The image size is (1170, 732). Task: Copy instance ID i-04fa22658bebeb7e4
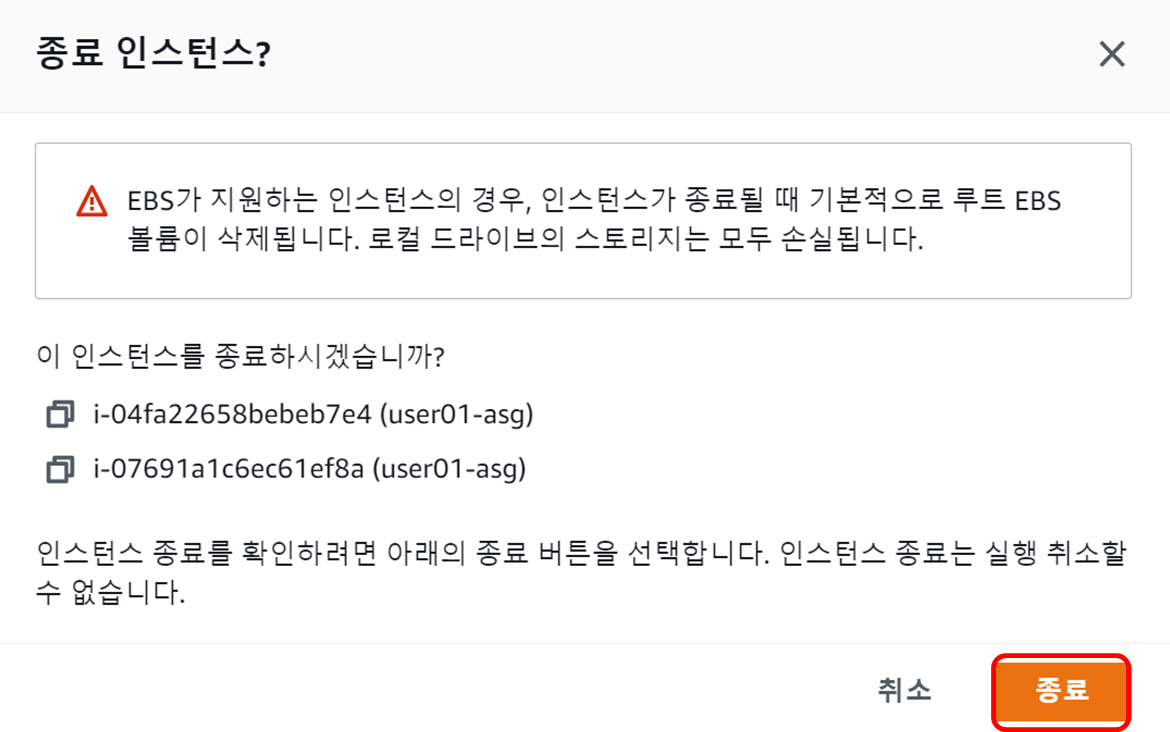(61, 414)
